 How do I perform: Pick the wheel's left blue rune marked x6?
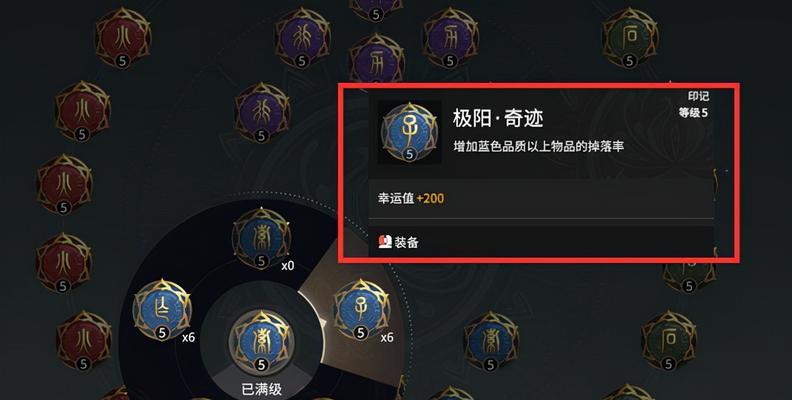[x=162, y=310]
